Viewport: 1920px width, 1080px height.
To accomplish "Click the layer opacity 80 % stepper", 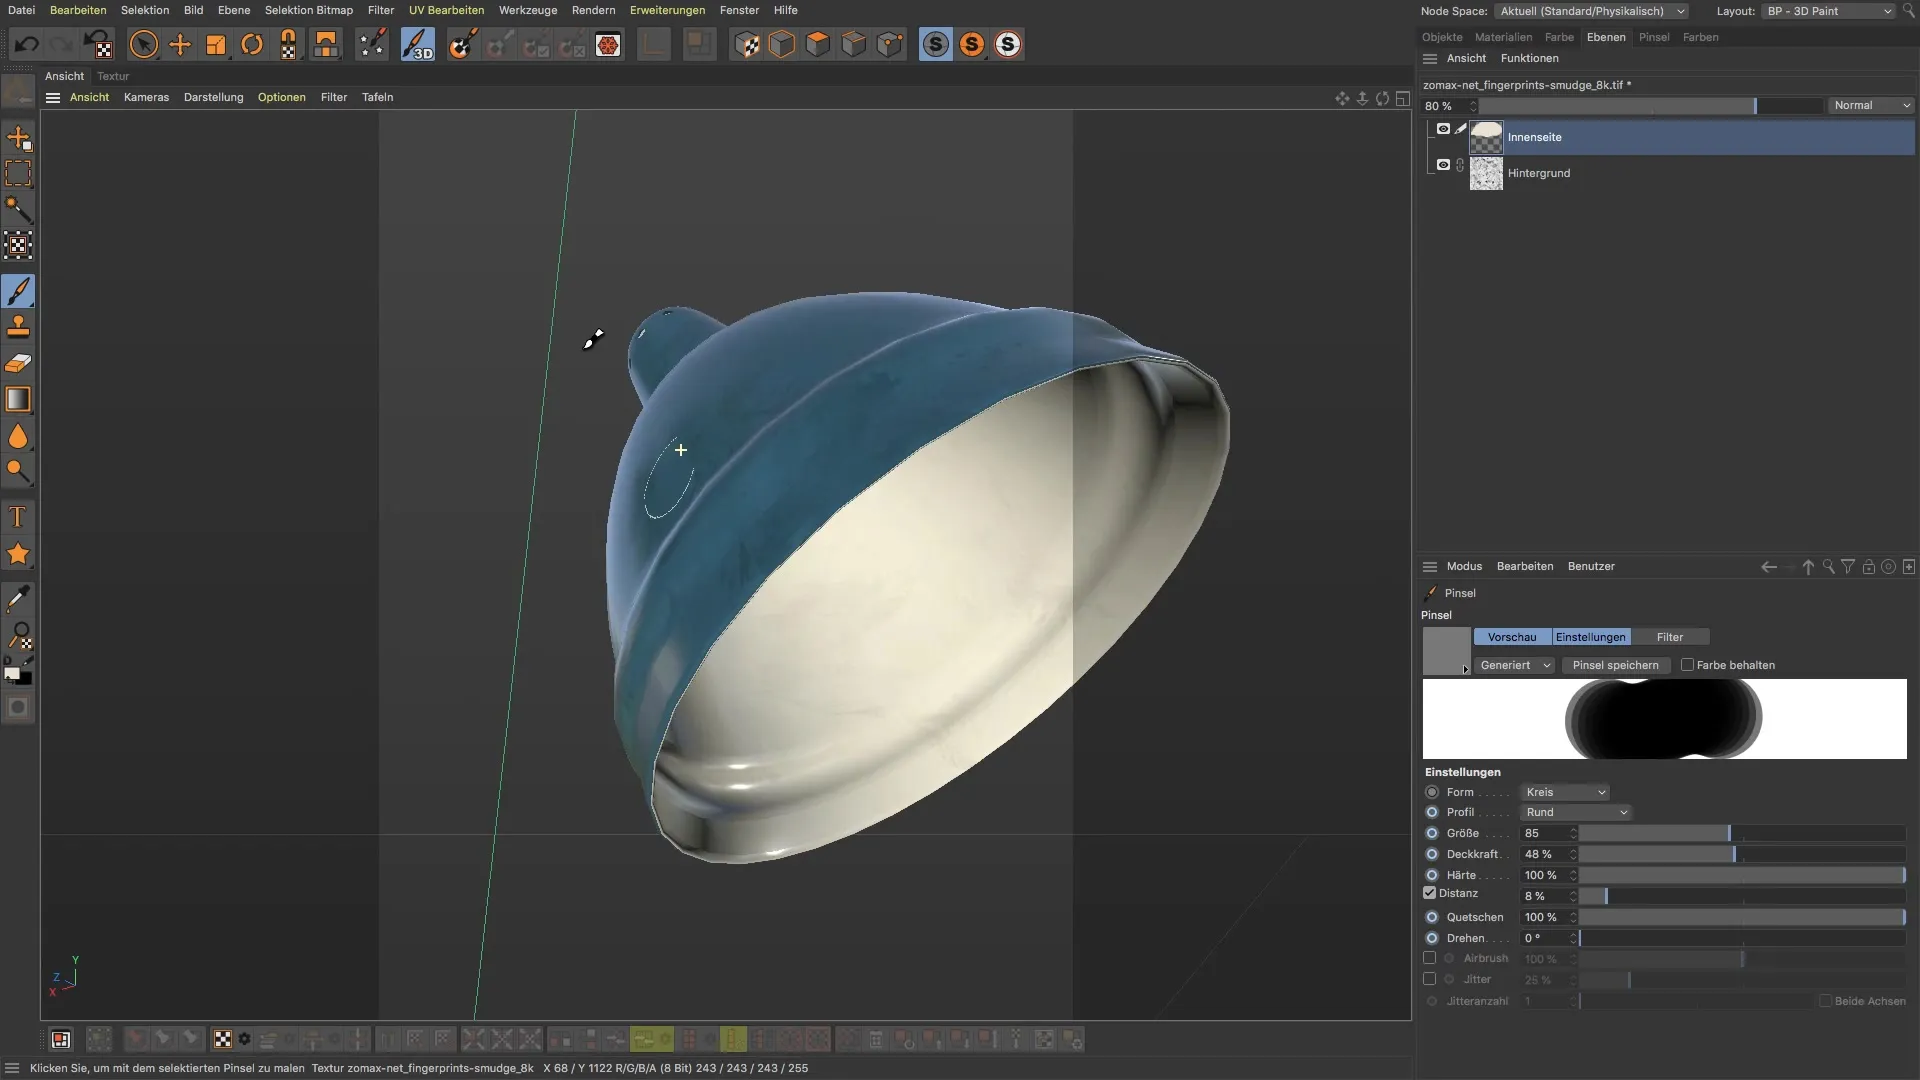I will 1472,106.
